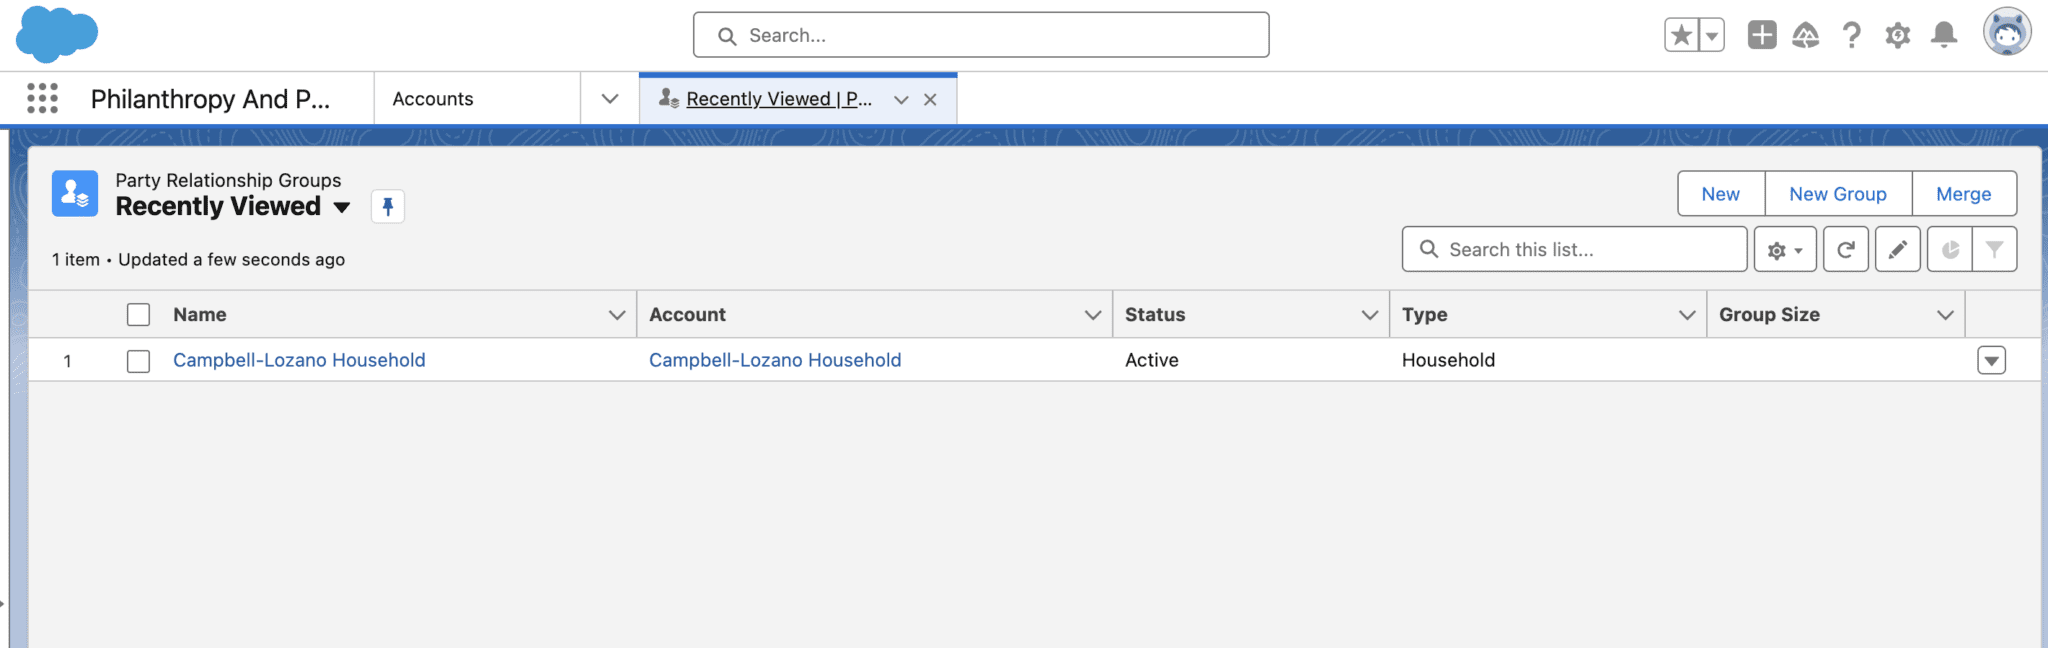Refresh the list with the reload icon

pyautogui.click(x=1846, y=249)
